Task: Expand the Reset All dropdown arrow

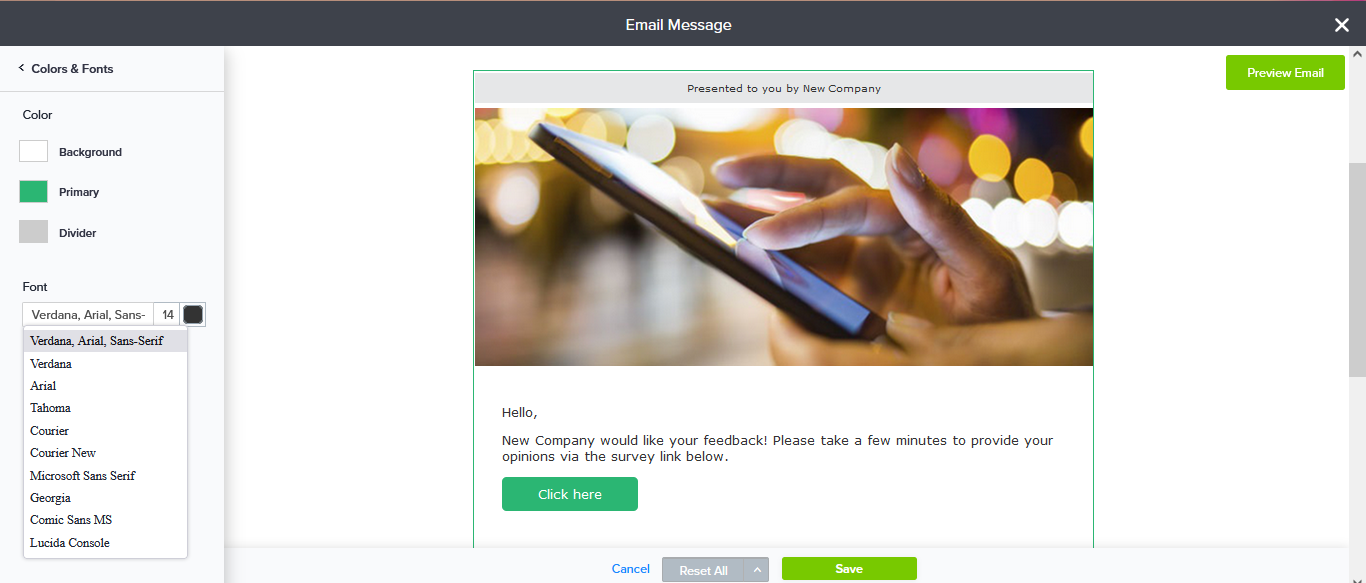Action: click(757, 570)
